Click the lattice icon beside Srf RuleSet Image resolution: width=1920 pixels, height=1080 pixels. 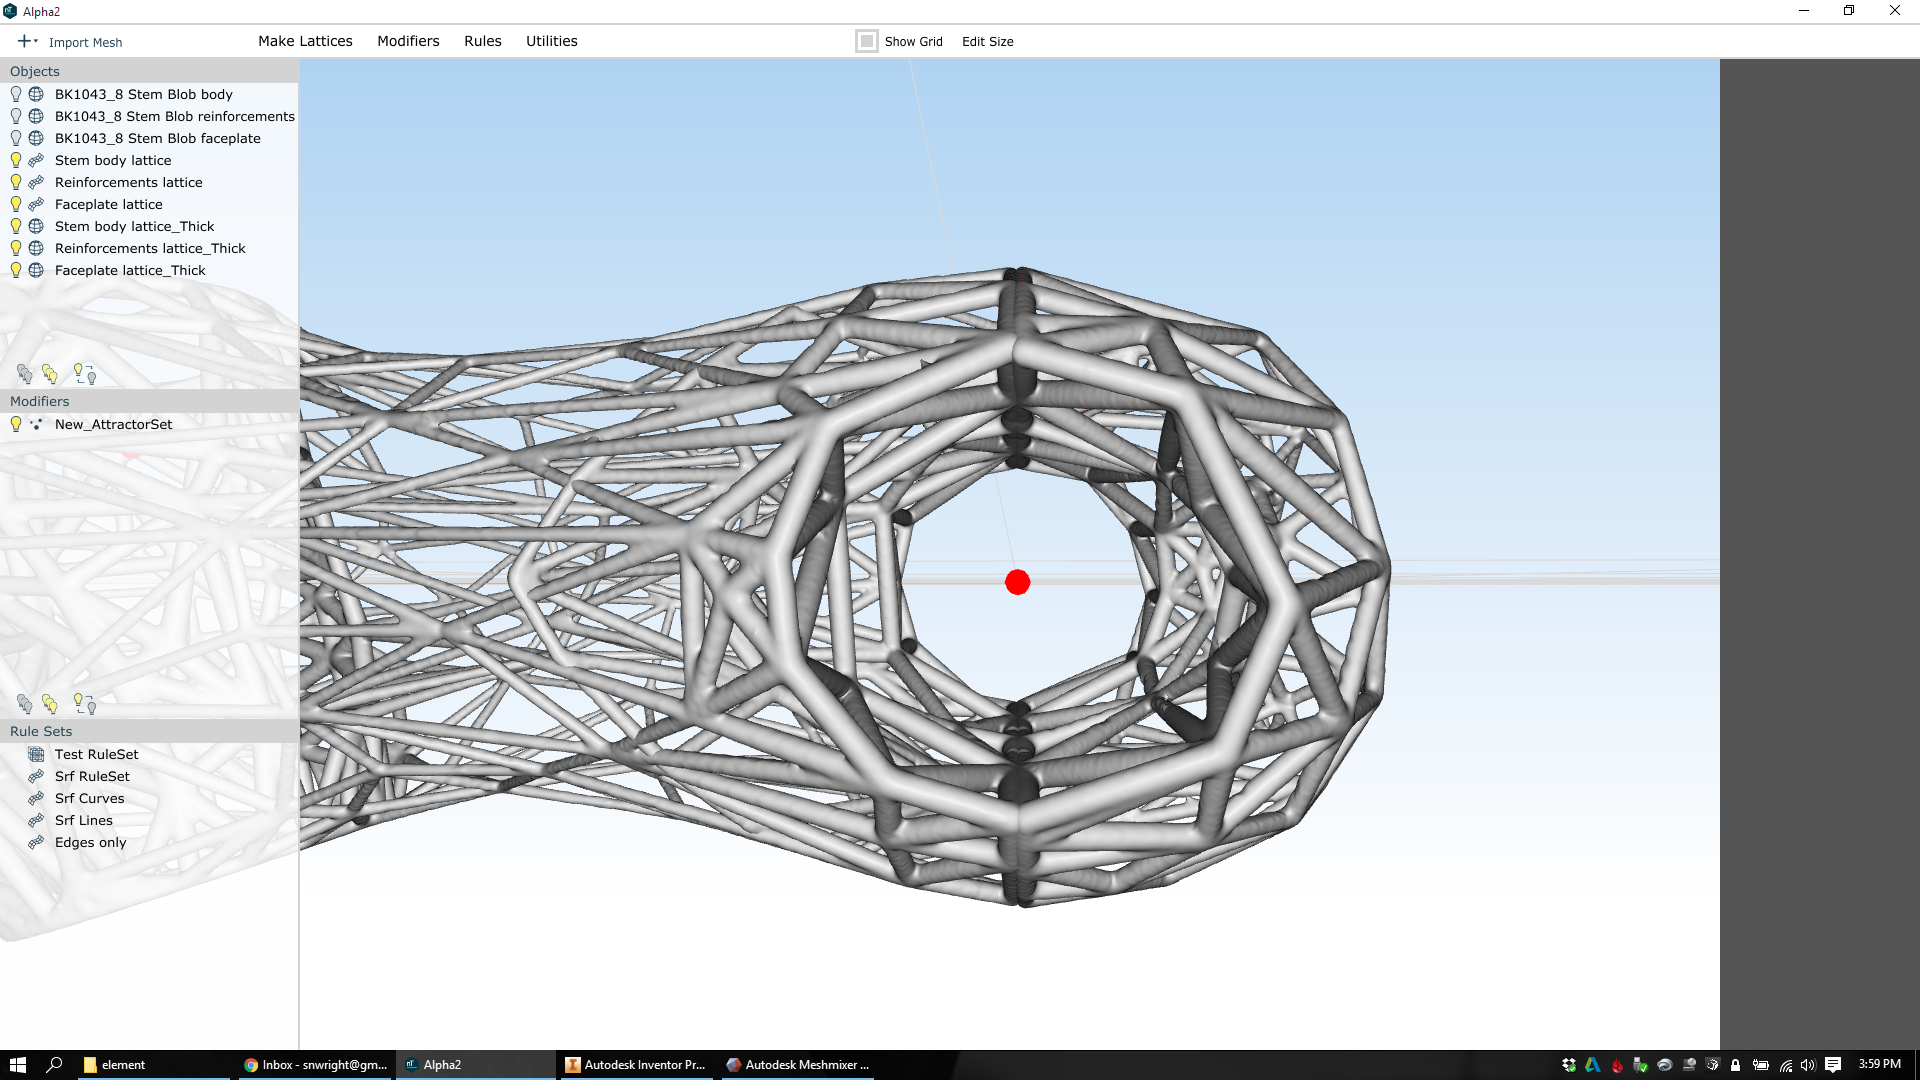pos(36,776)
